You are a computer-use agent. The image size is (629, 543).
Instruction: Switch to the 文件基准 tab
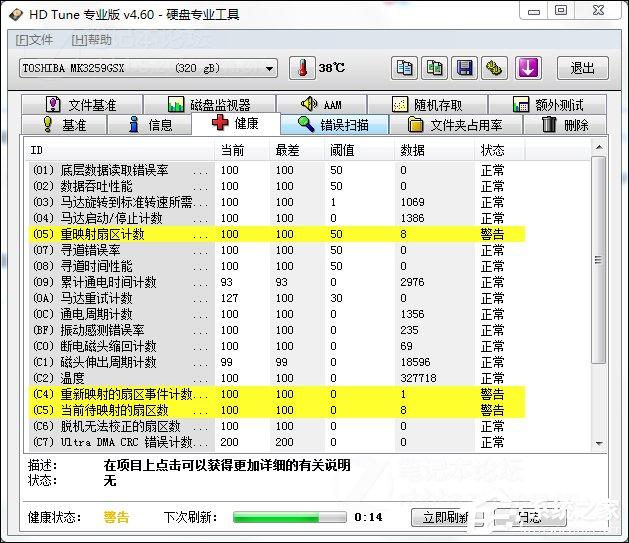point(82,105)
